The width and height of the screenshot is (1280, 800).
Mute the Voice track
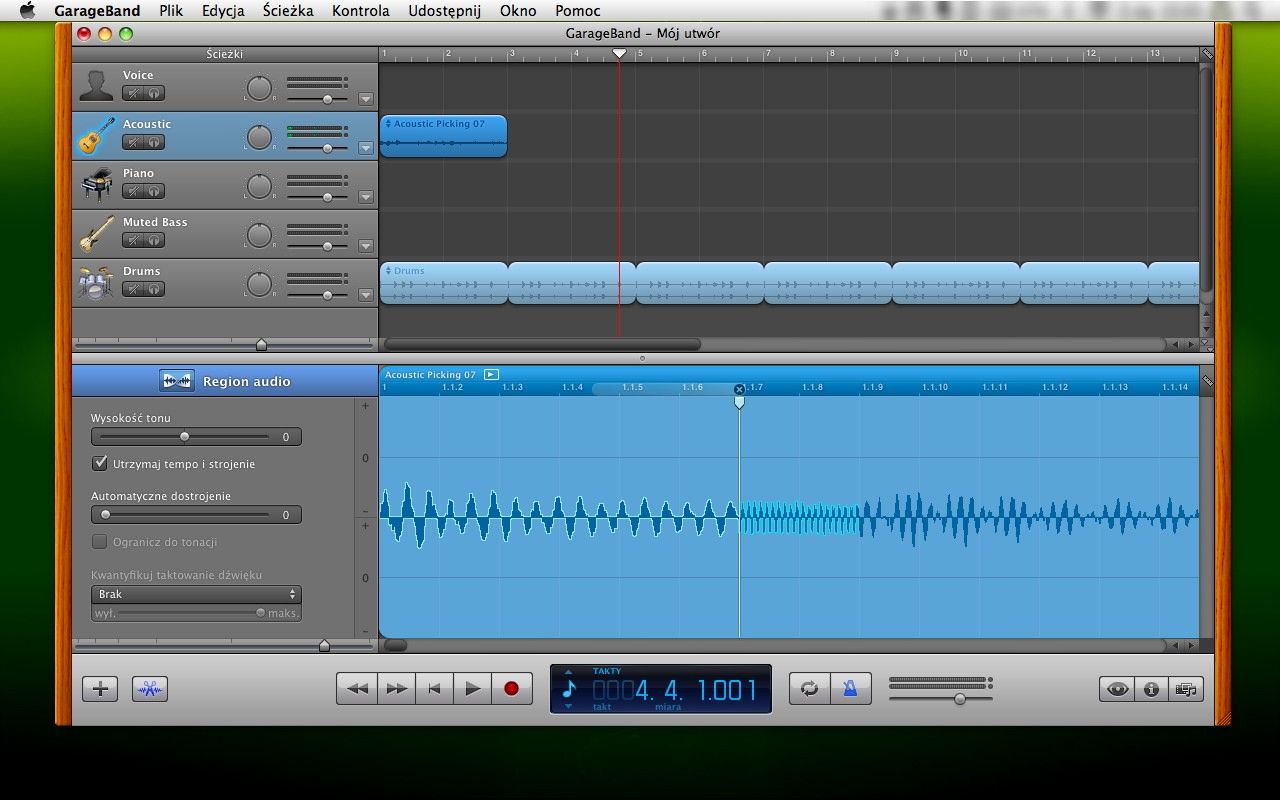point(133,93)
